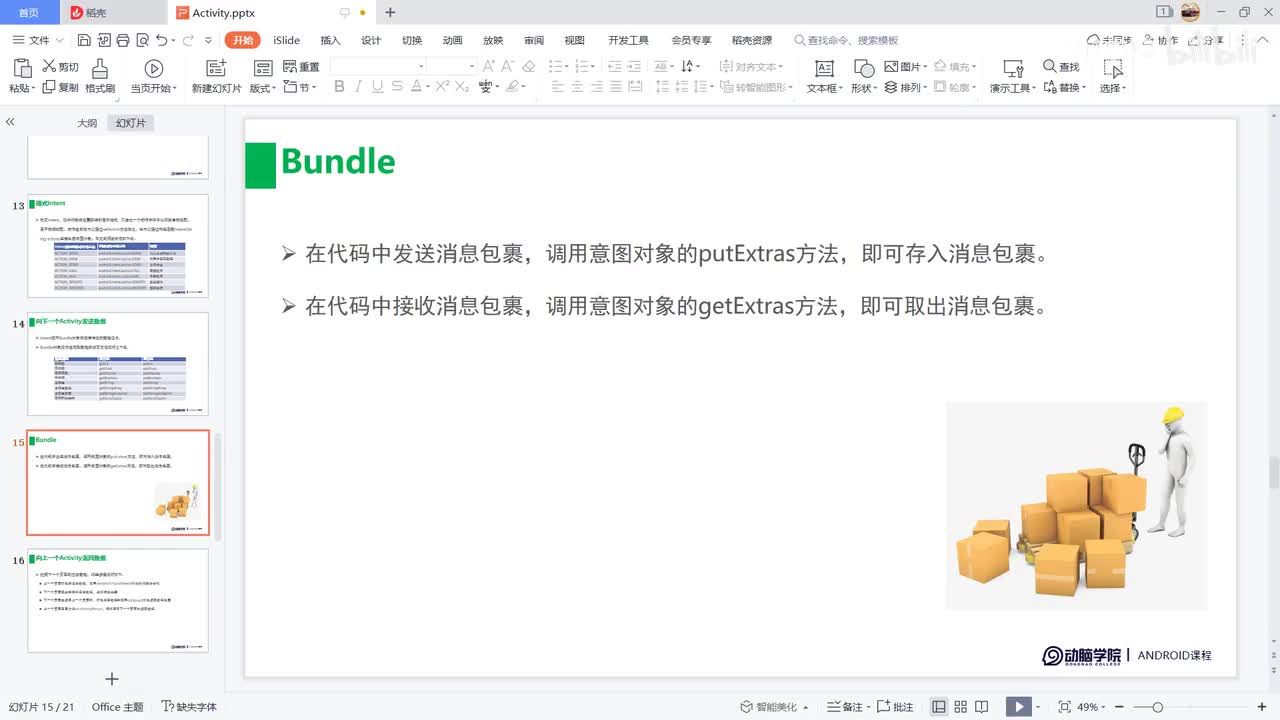Open the iSlide ribbon tab

[286, 40]
